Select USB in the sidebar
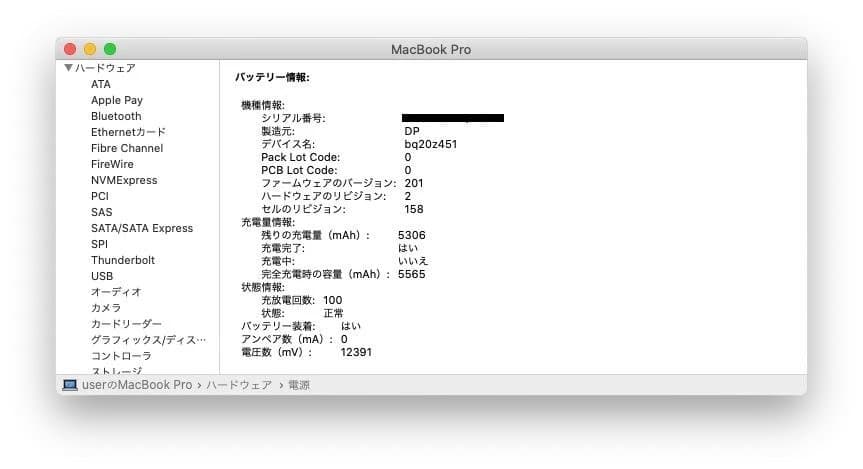 tap(102, 276)
